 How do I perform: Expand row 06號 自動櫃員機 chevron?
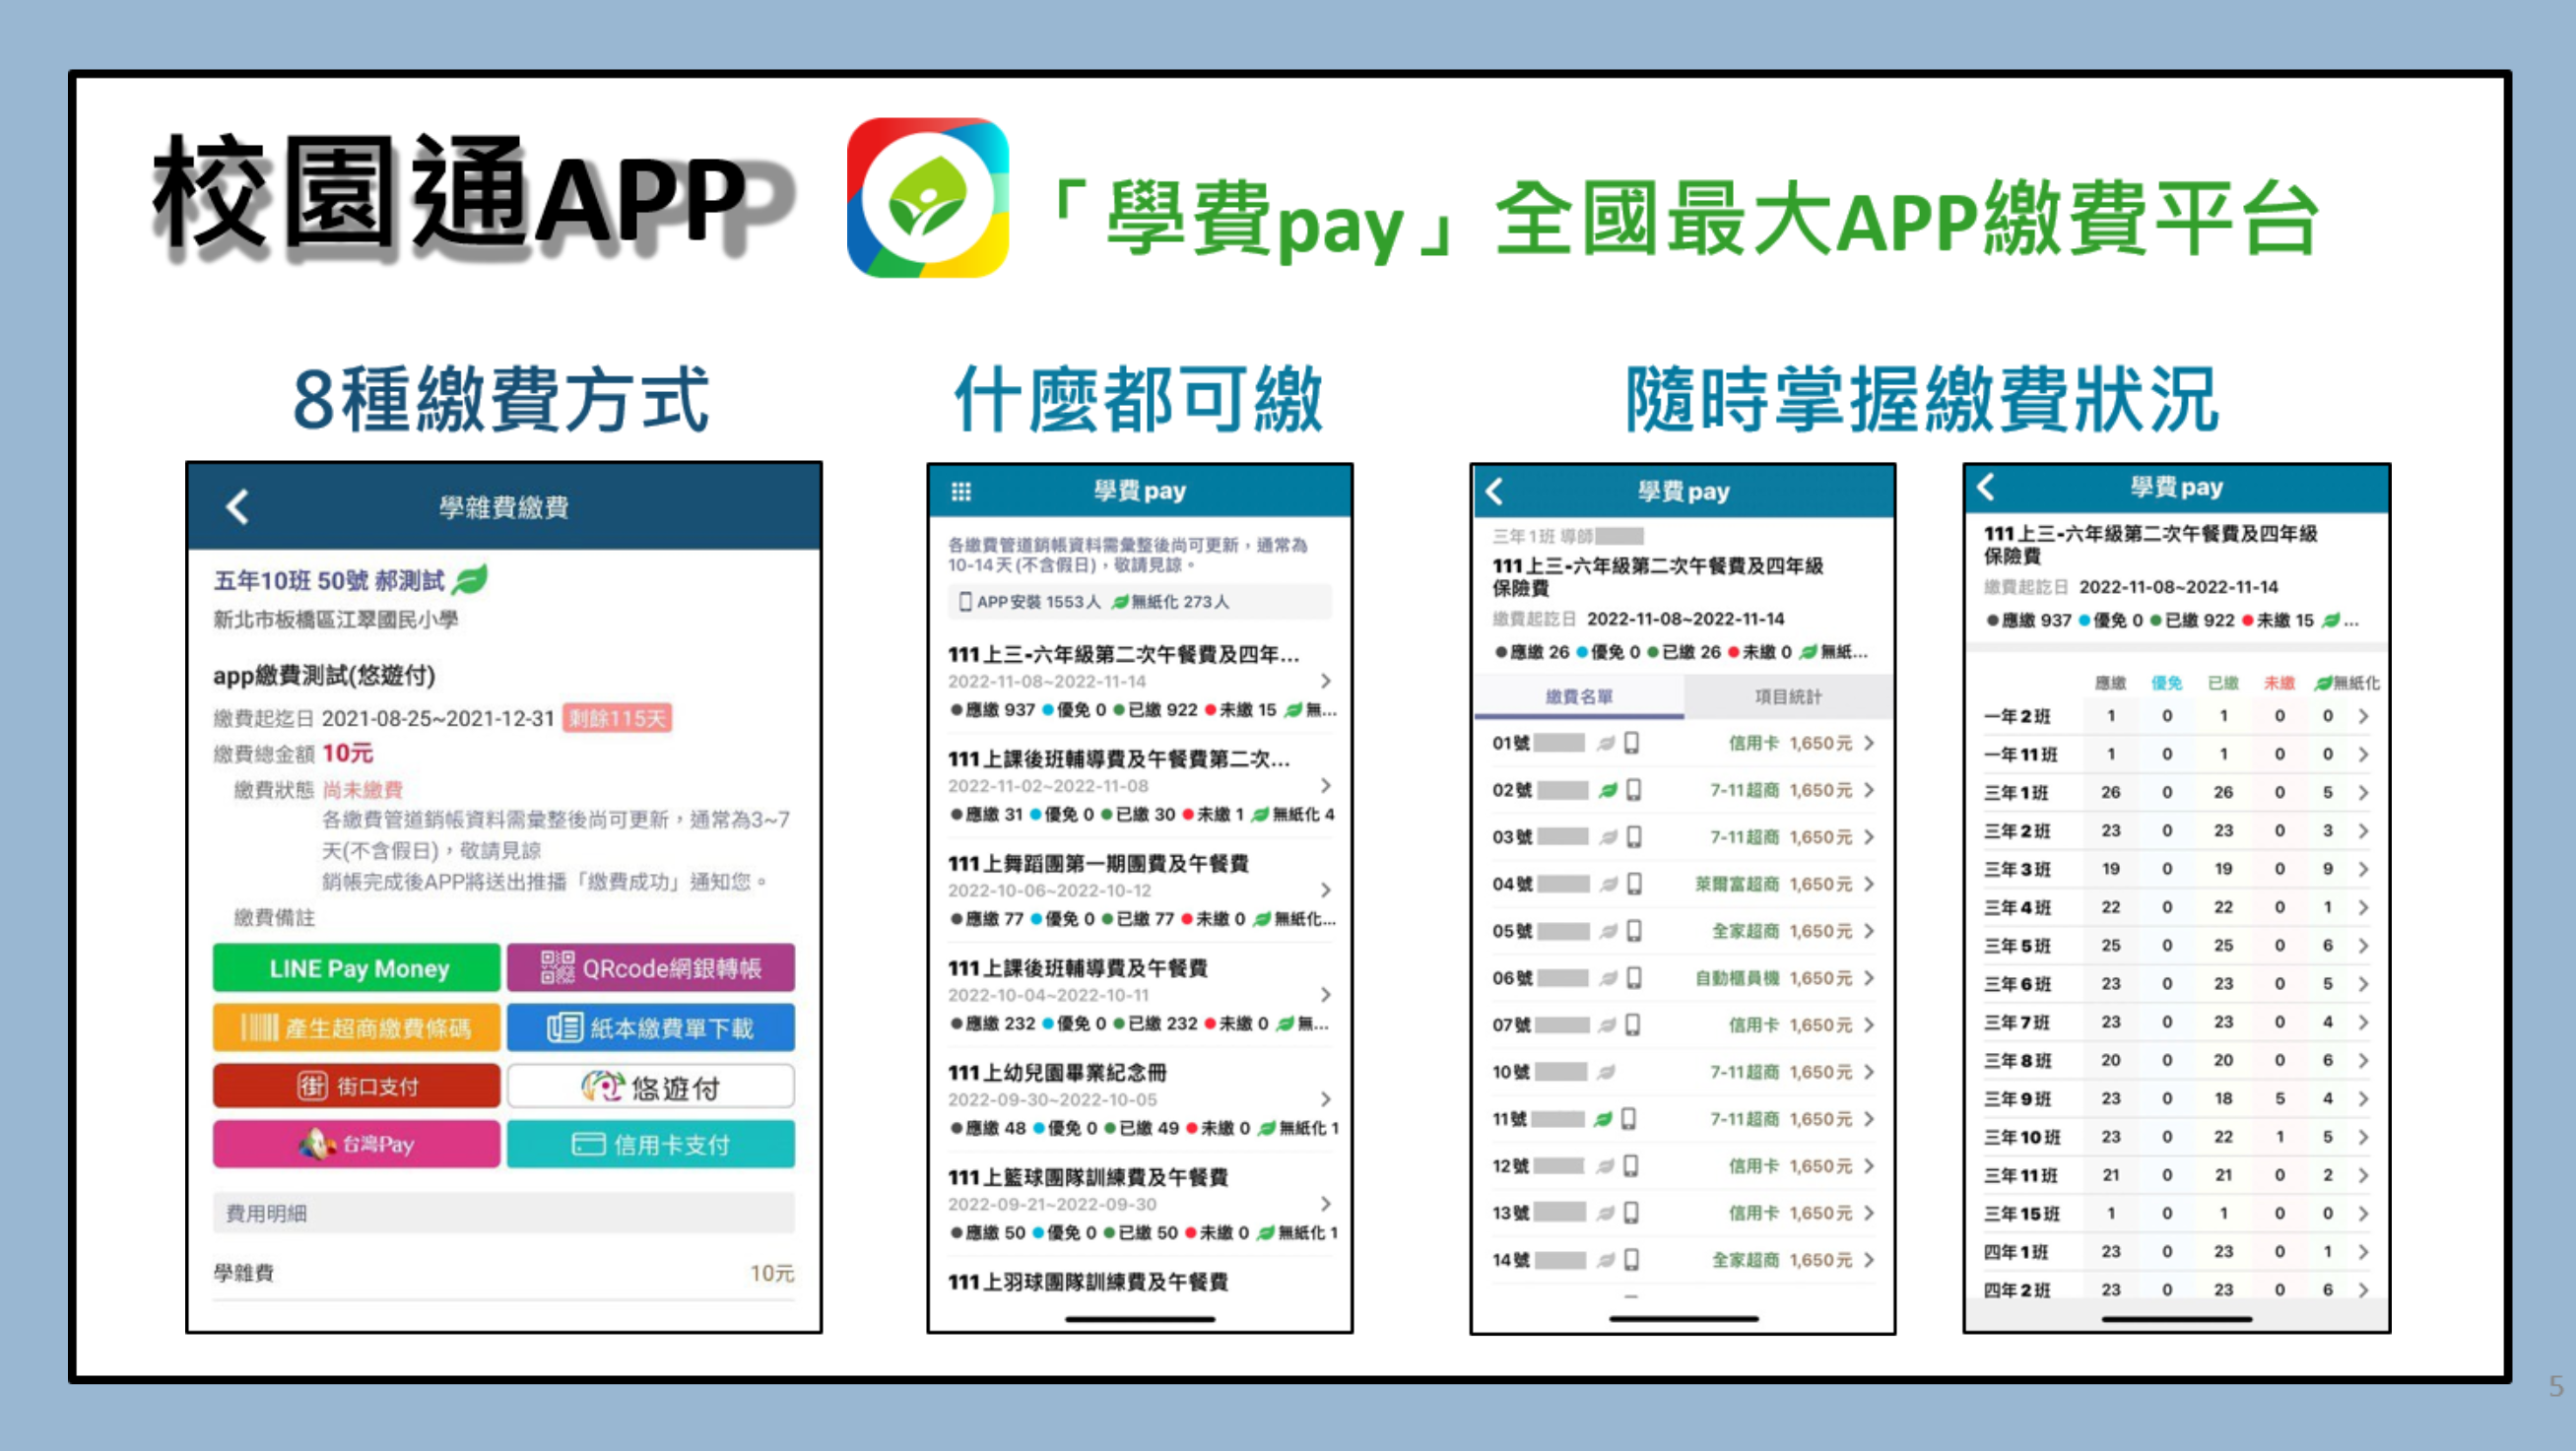click(1869, 978)
